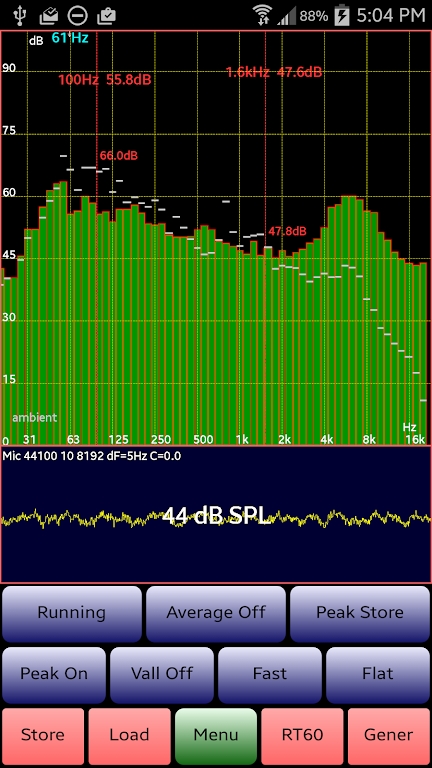
Task: Open the Gener signal generator
Action: [x=389, y=735]
